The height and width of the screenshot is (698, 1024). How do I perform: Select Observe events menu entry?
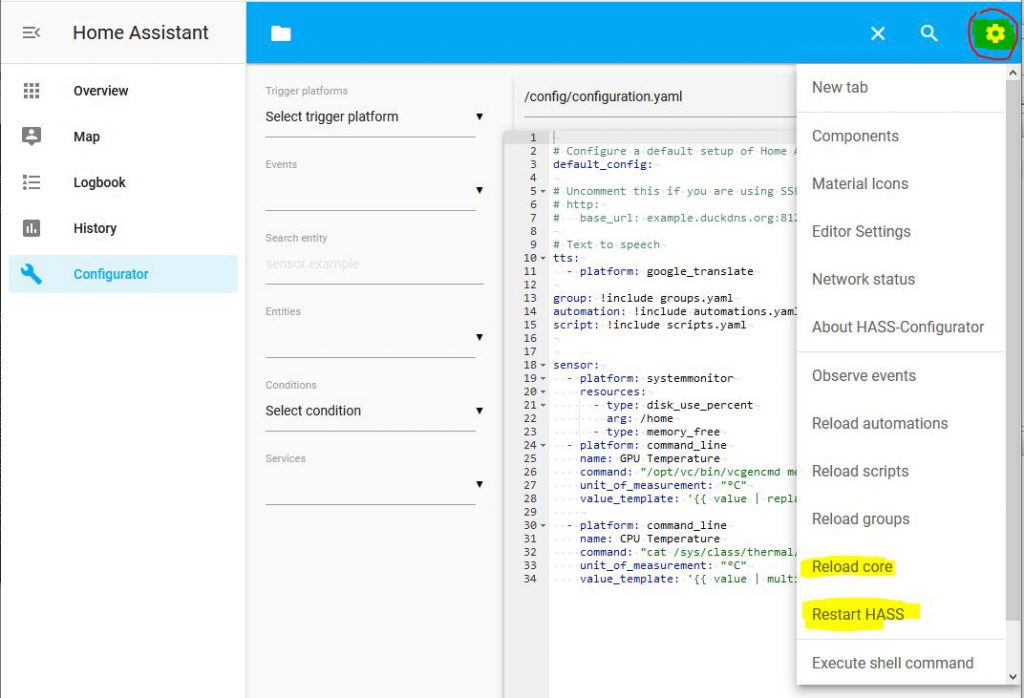901,375
